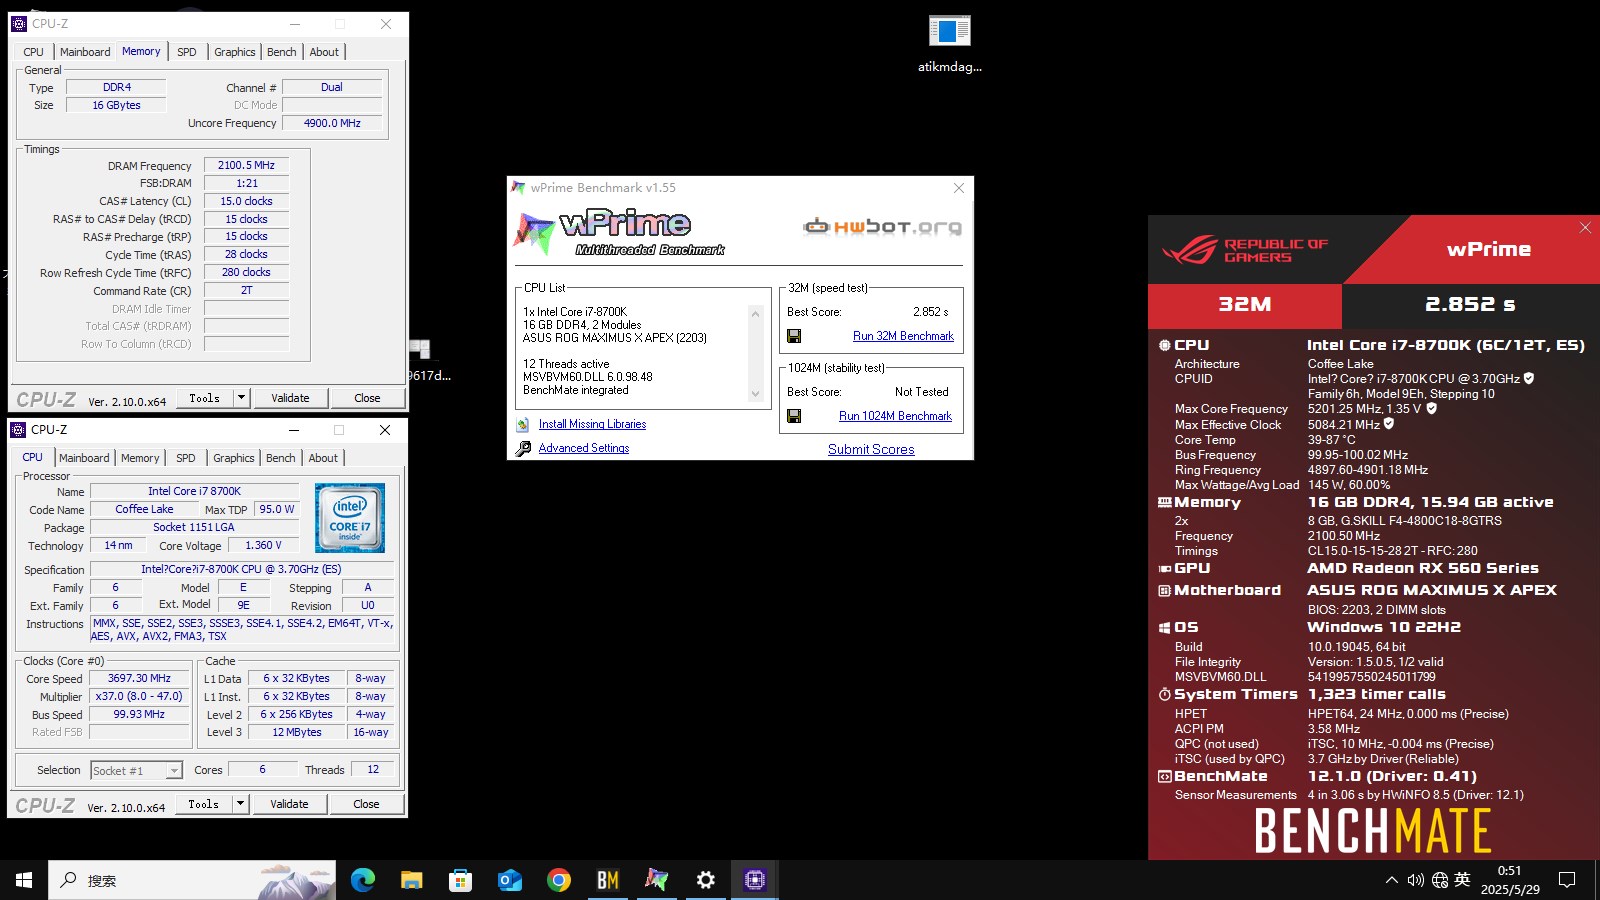Viewport: 1600px width, 900px height.
Task: Click Validate in lower CPU-Z window
Action: [289, 804]
